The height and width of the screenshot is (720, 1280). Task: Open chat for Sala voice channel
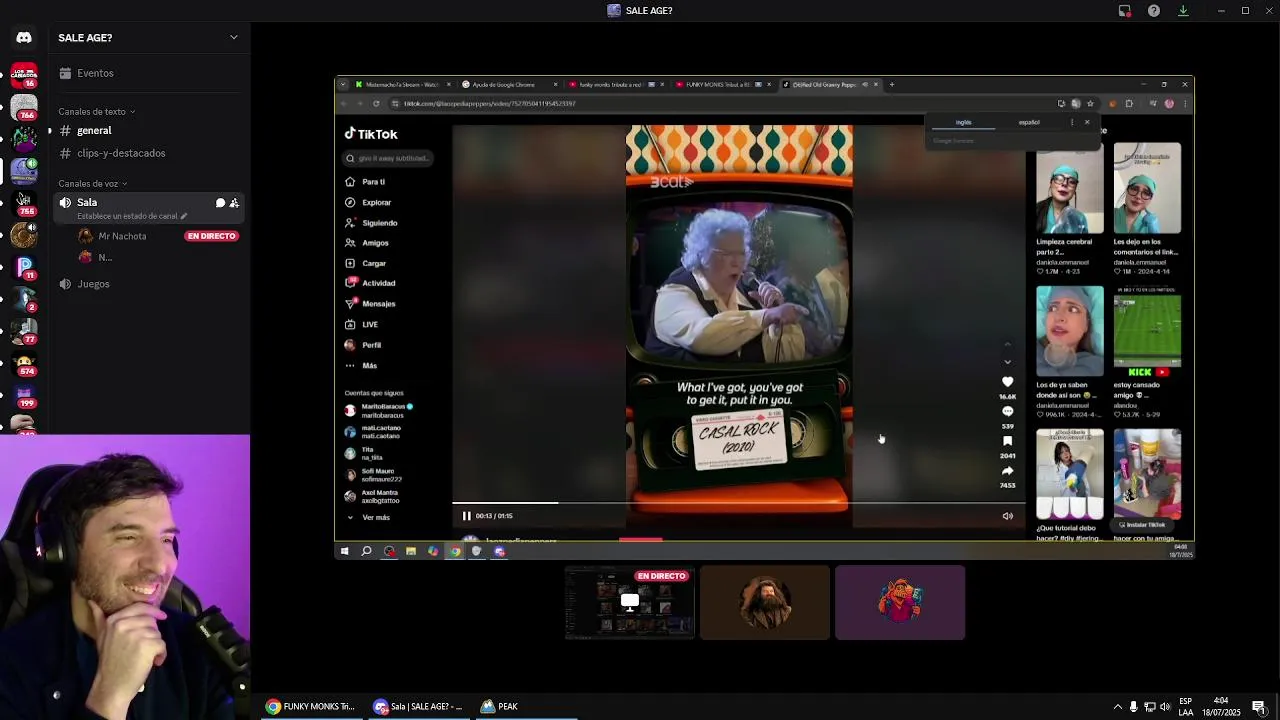point(220,203)
